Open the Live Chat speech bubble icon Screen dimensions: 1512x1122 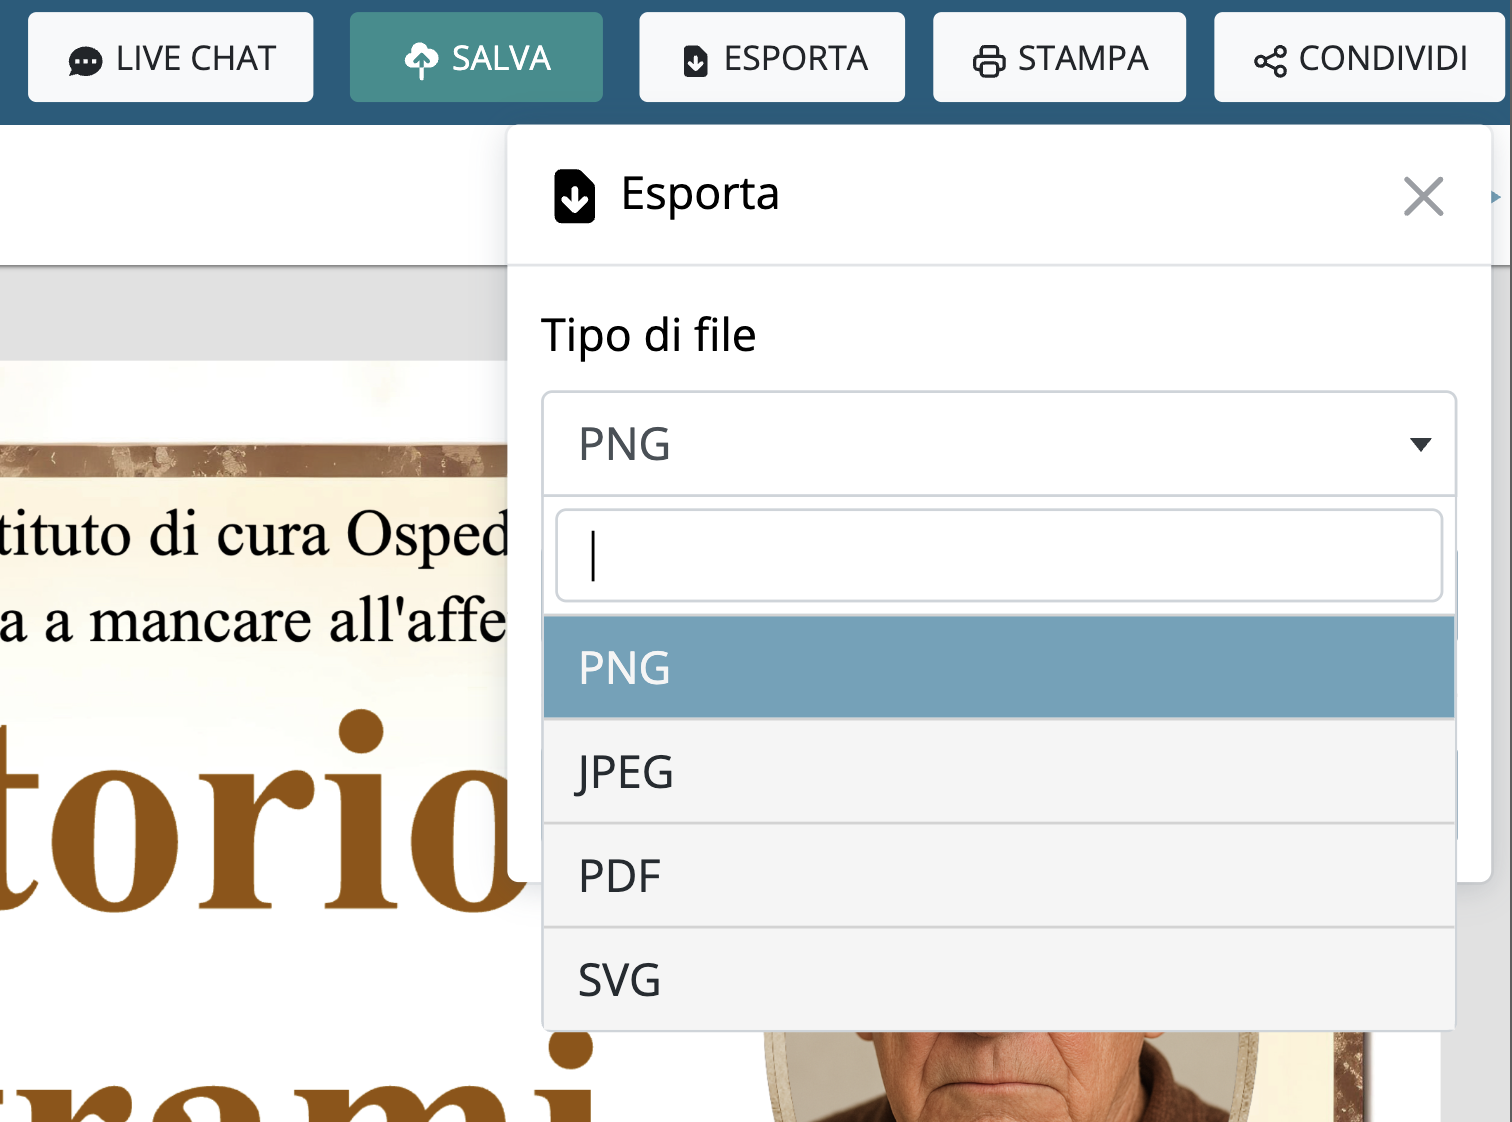point(85,61)
